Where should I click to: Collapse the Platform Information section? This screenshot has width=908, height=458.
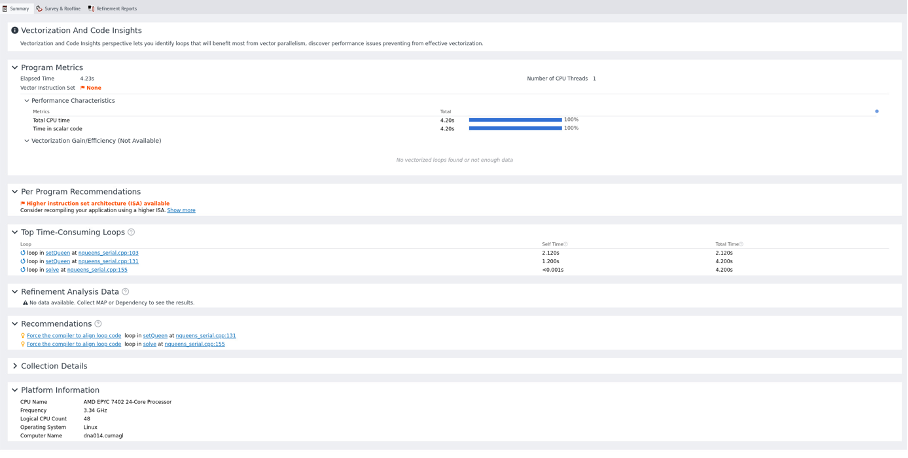[x=14, y=390]
